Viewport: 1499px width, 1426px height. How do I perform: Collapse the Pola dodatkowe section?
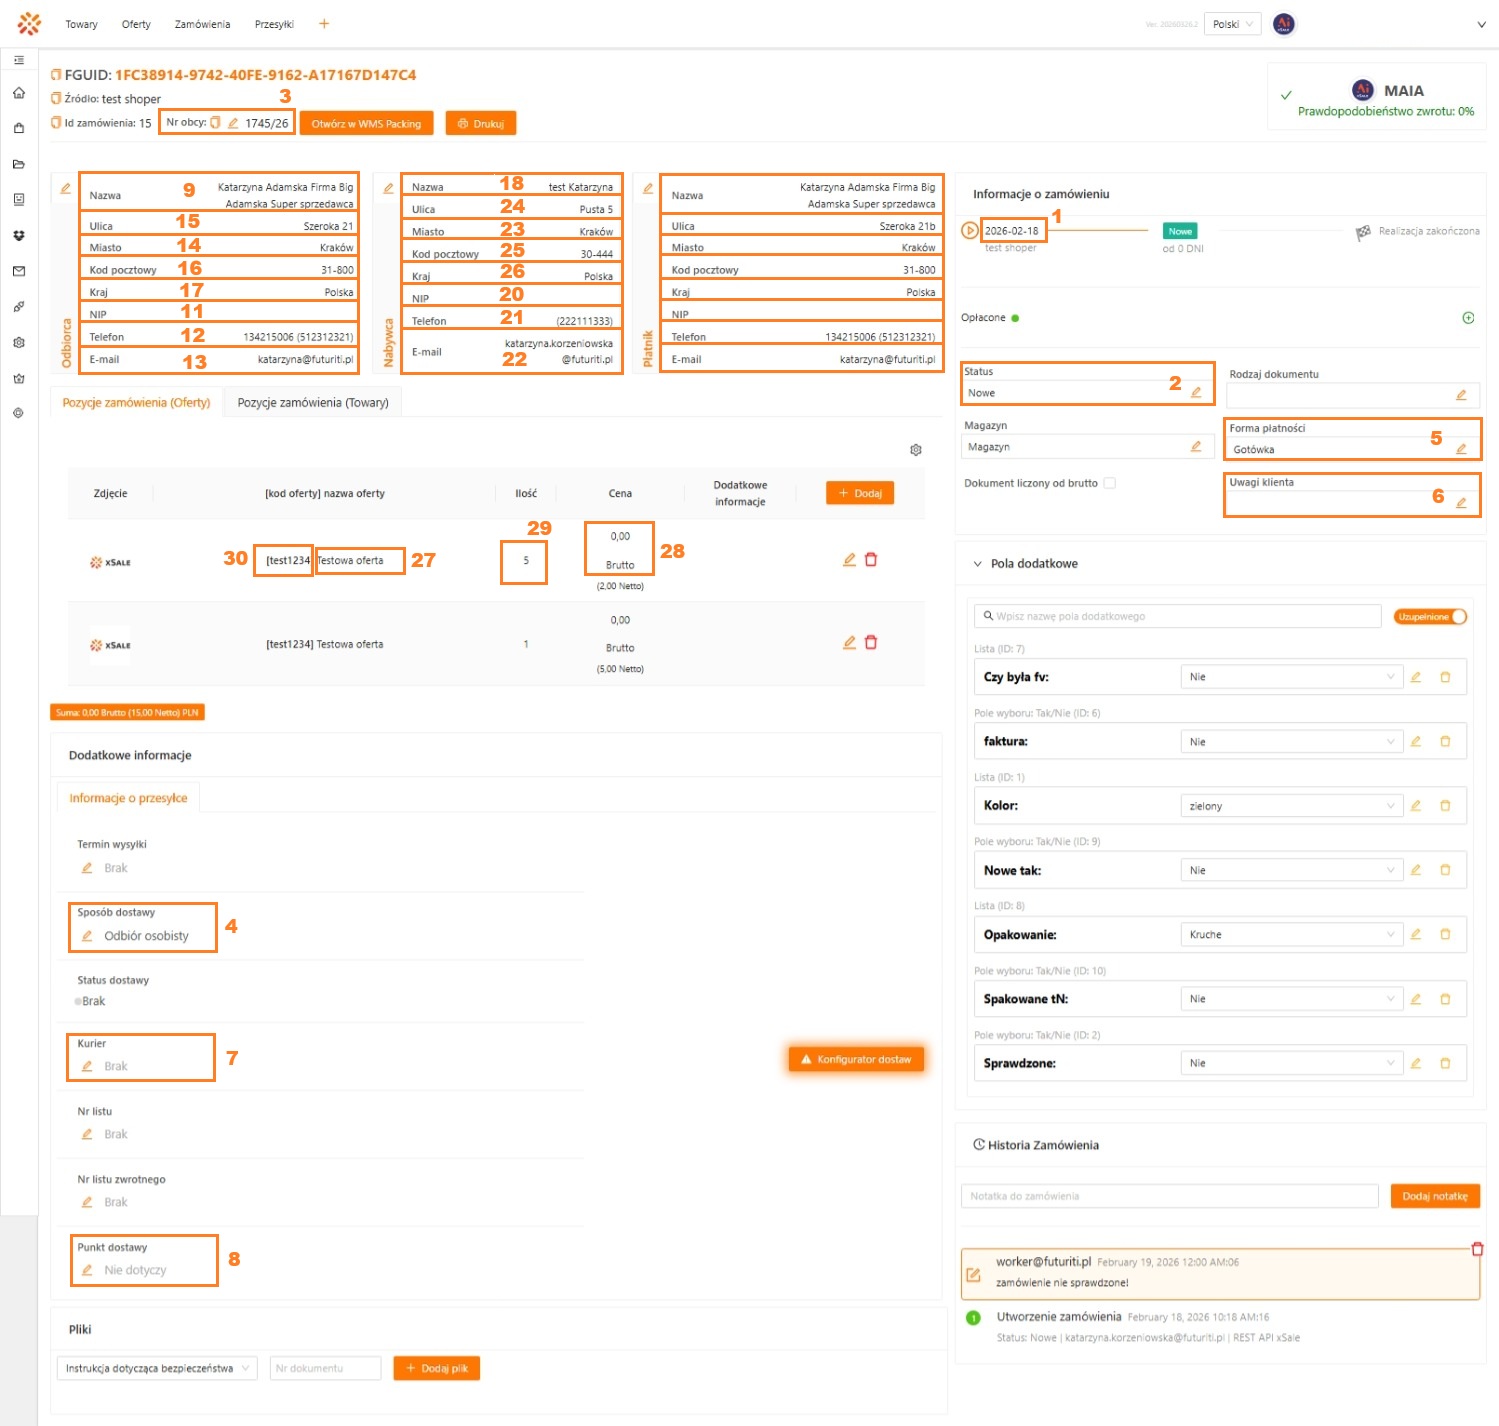pos(978,564)
